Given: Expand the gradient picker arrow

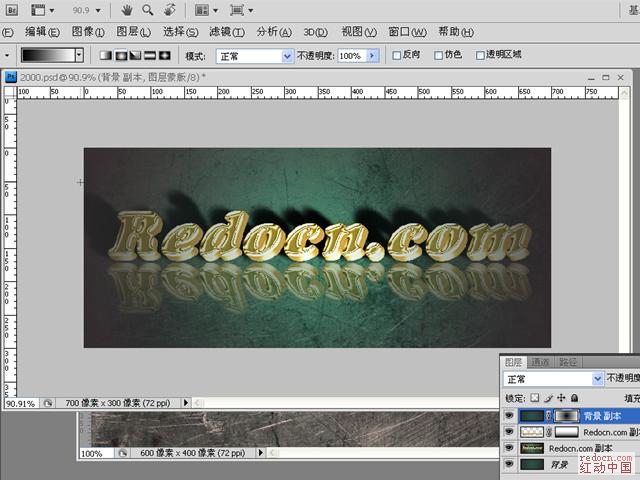Looking at the screenshot, I should (83, 55).
